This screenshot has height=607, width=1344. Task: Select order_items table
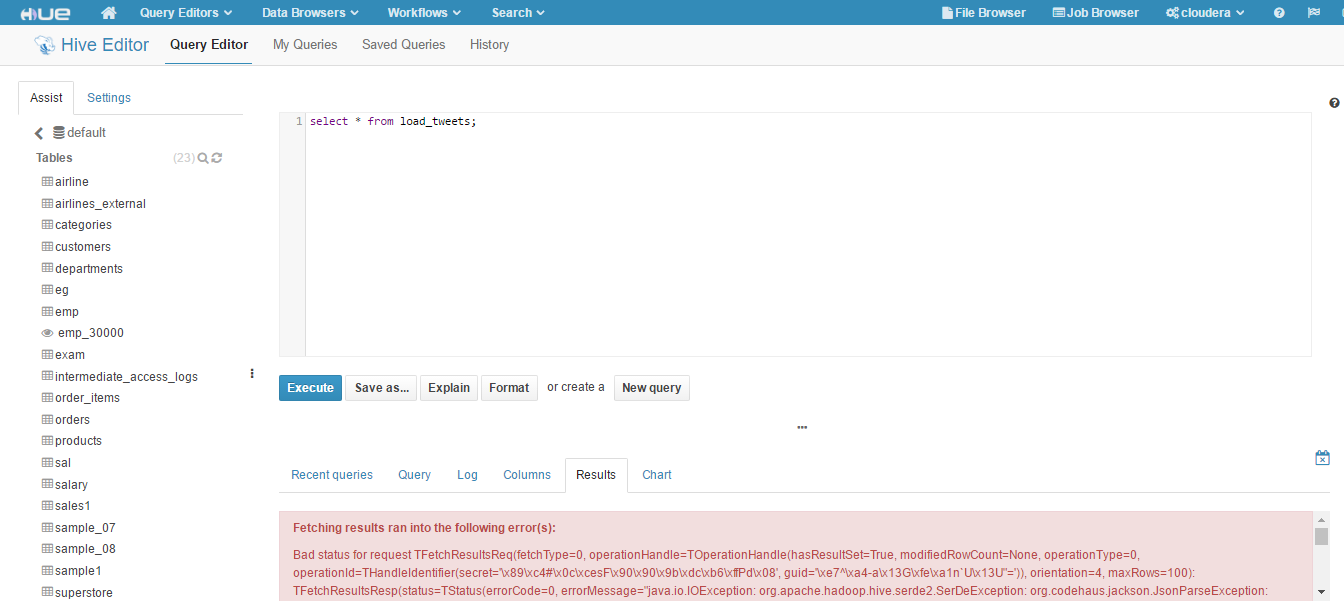pyautogui.click(x=87, y=398)
